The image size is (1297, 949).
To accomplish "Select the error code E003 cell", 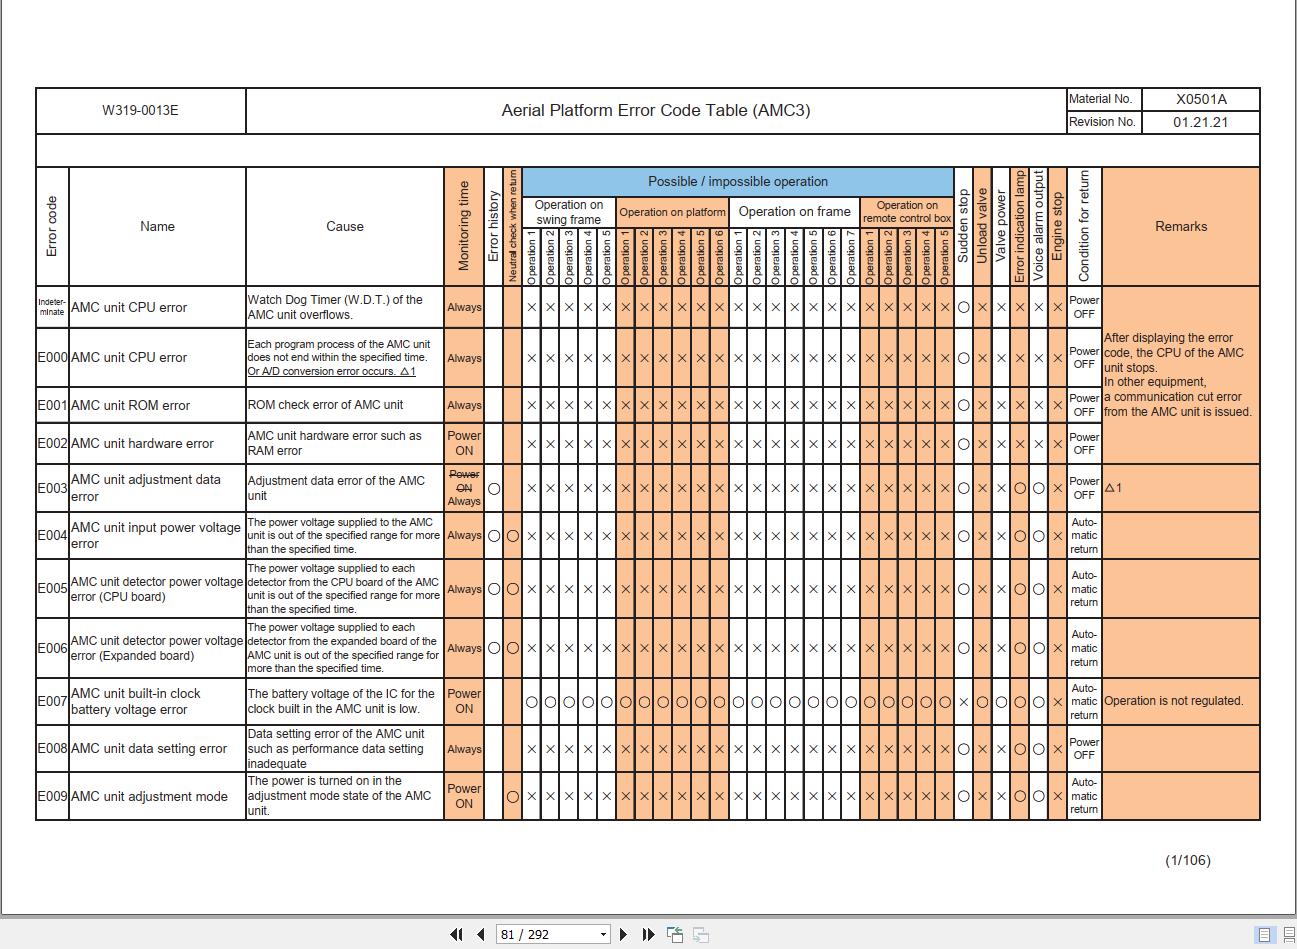I will click(x=51, y=488).
